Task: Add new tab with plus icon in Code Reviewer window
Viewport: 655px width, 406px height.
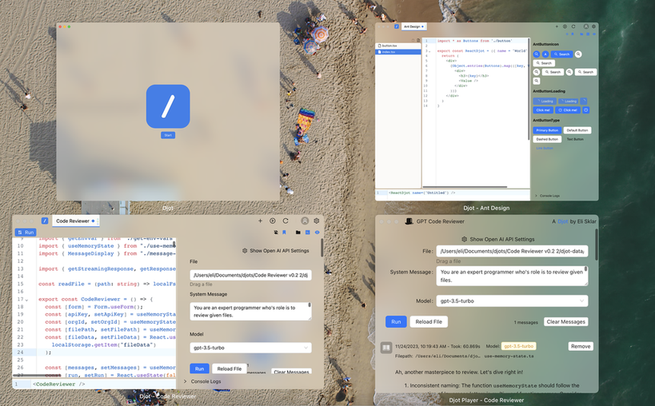Action: tap(260, 221)
